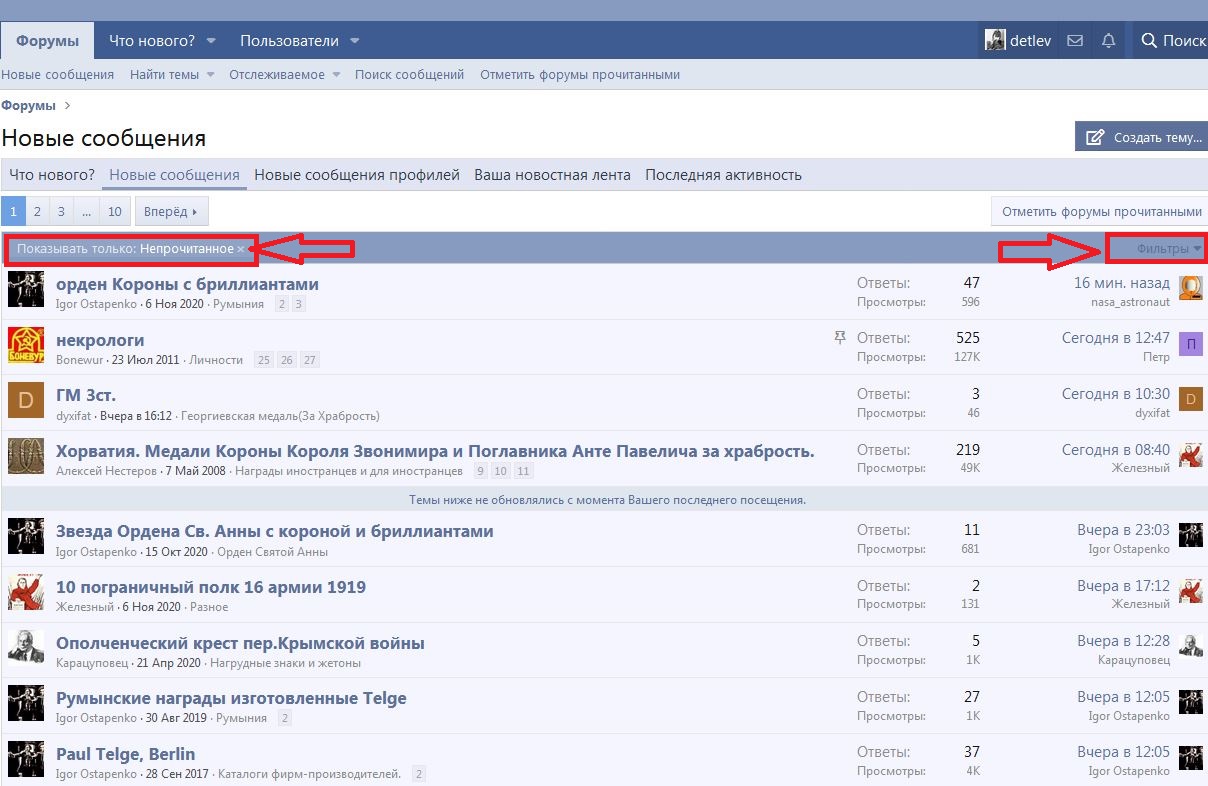Click detlev's user avatar in header

pos(995,41)
